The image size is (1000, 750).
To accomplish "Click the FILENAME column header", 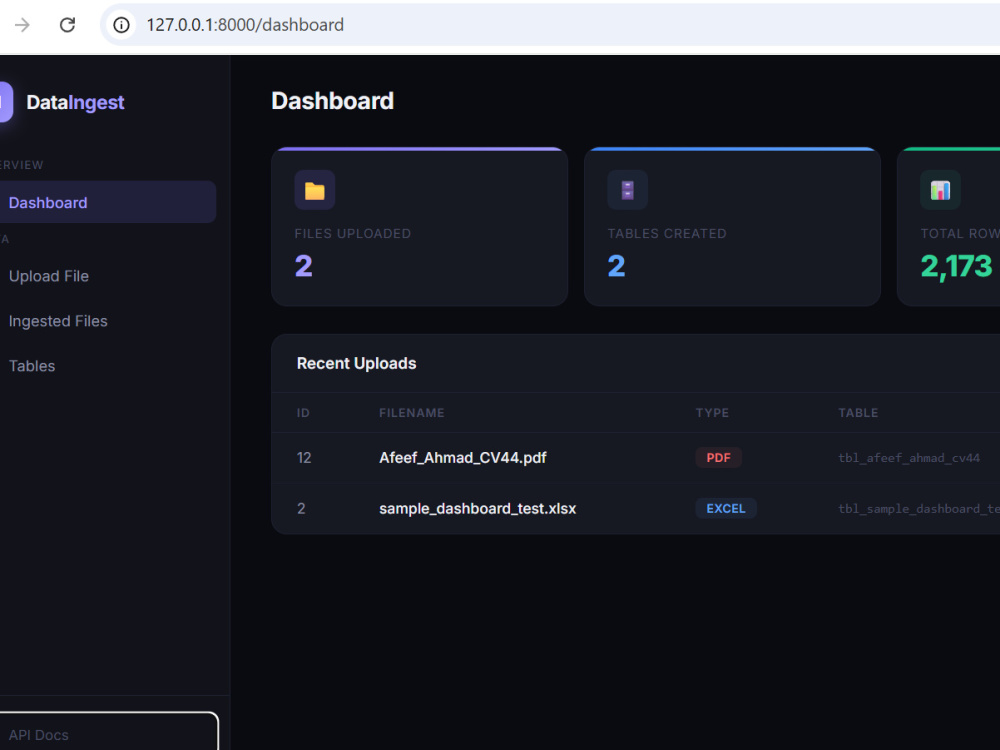I will (411, 413).
